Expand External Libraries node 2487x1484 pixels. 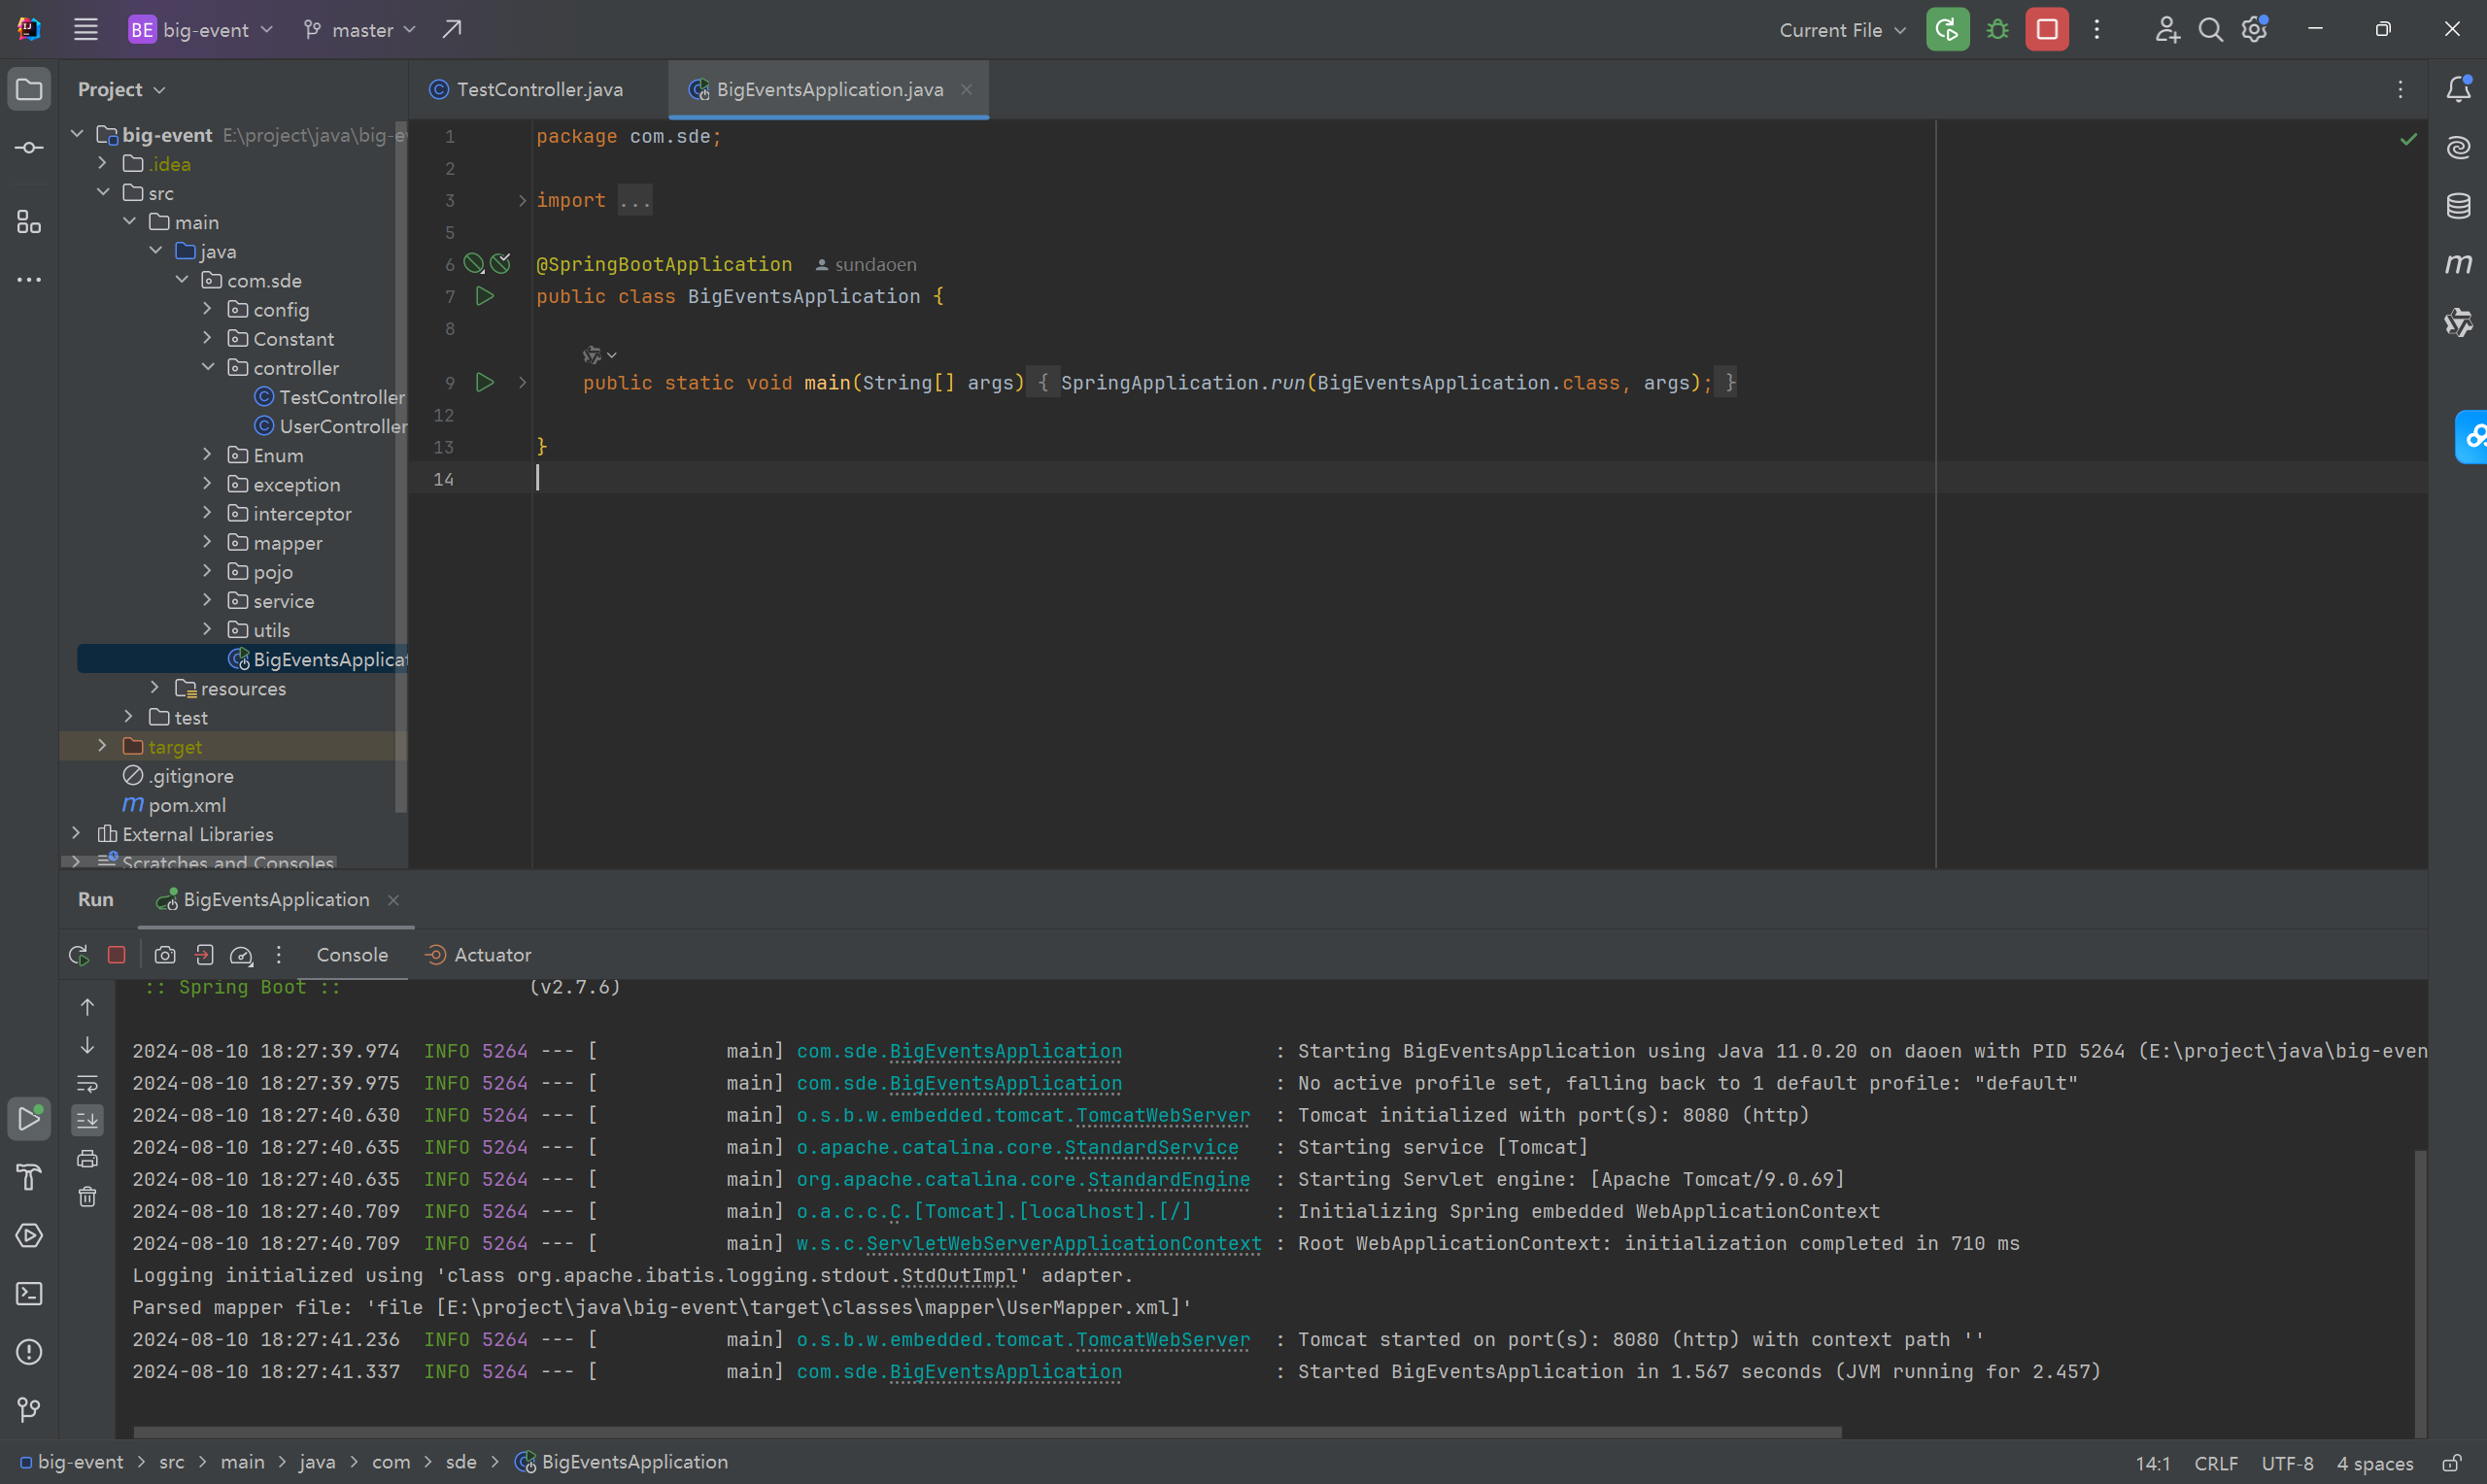point(76,833)
